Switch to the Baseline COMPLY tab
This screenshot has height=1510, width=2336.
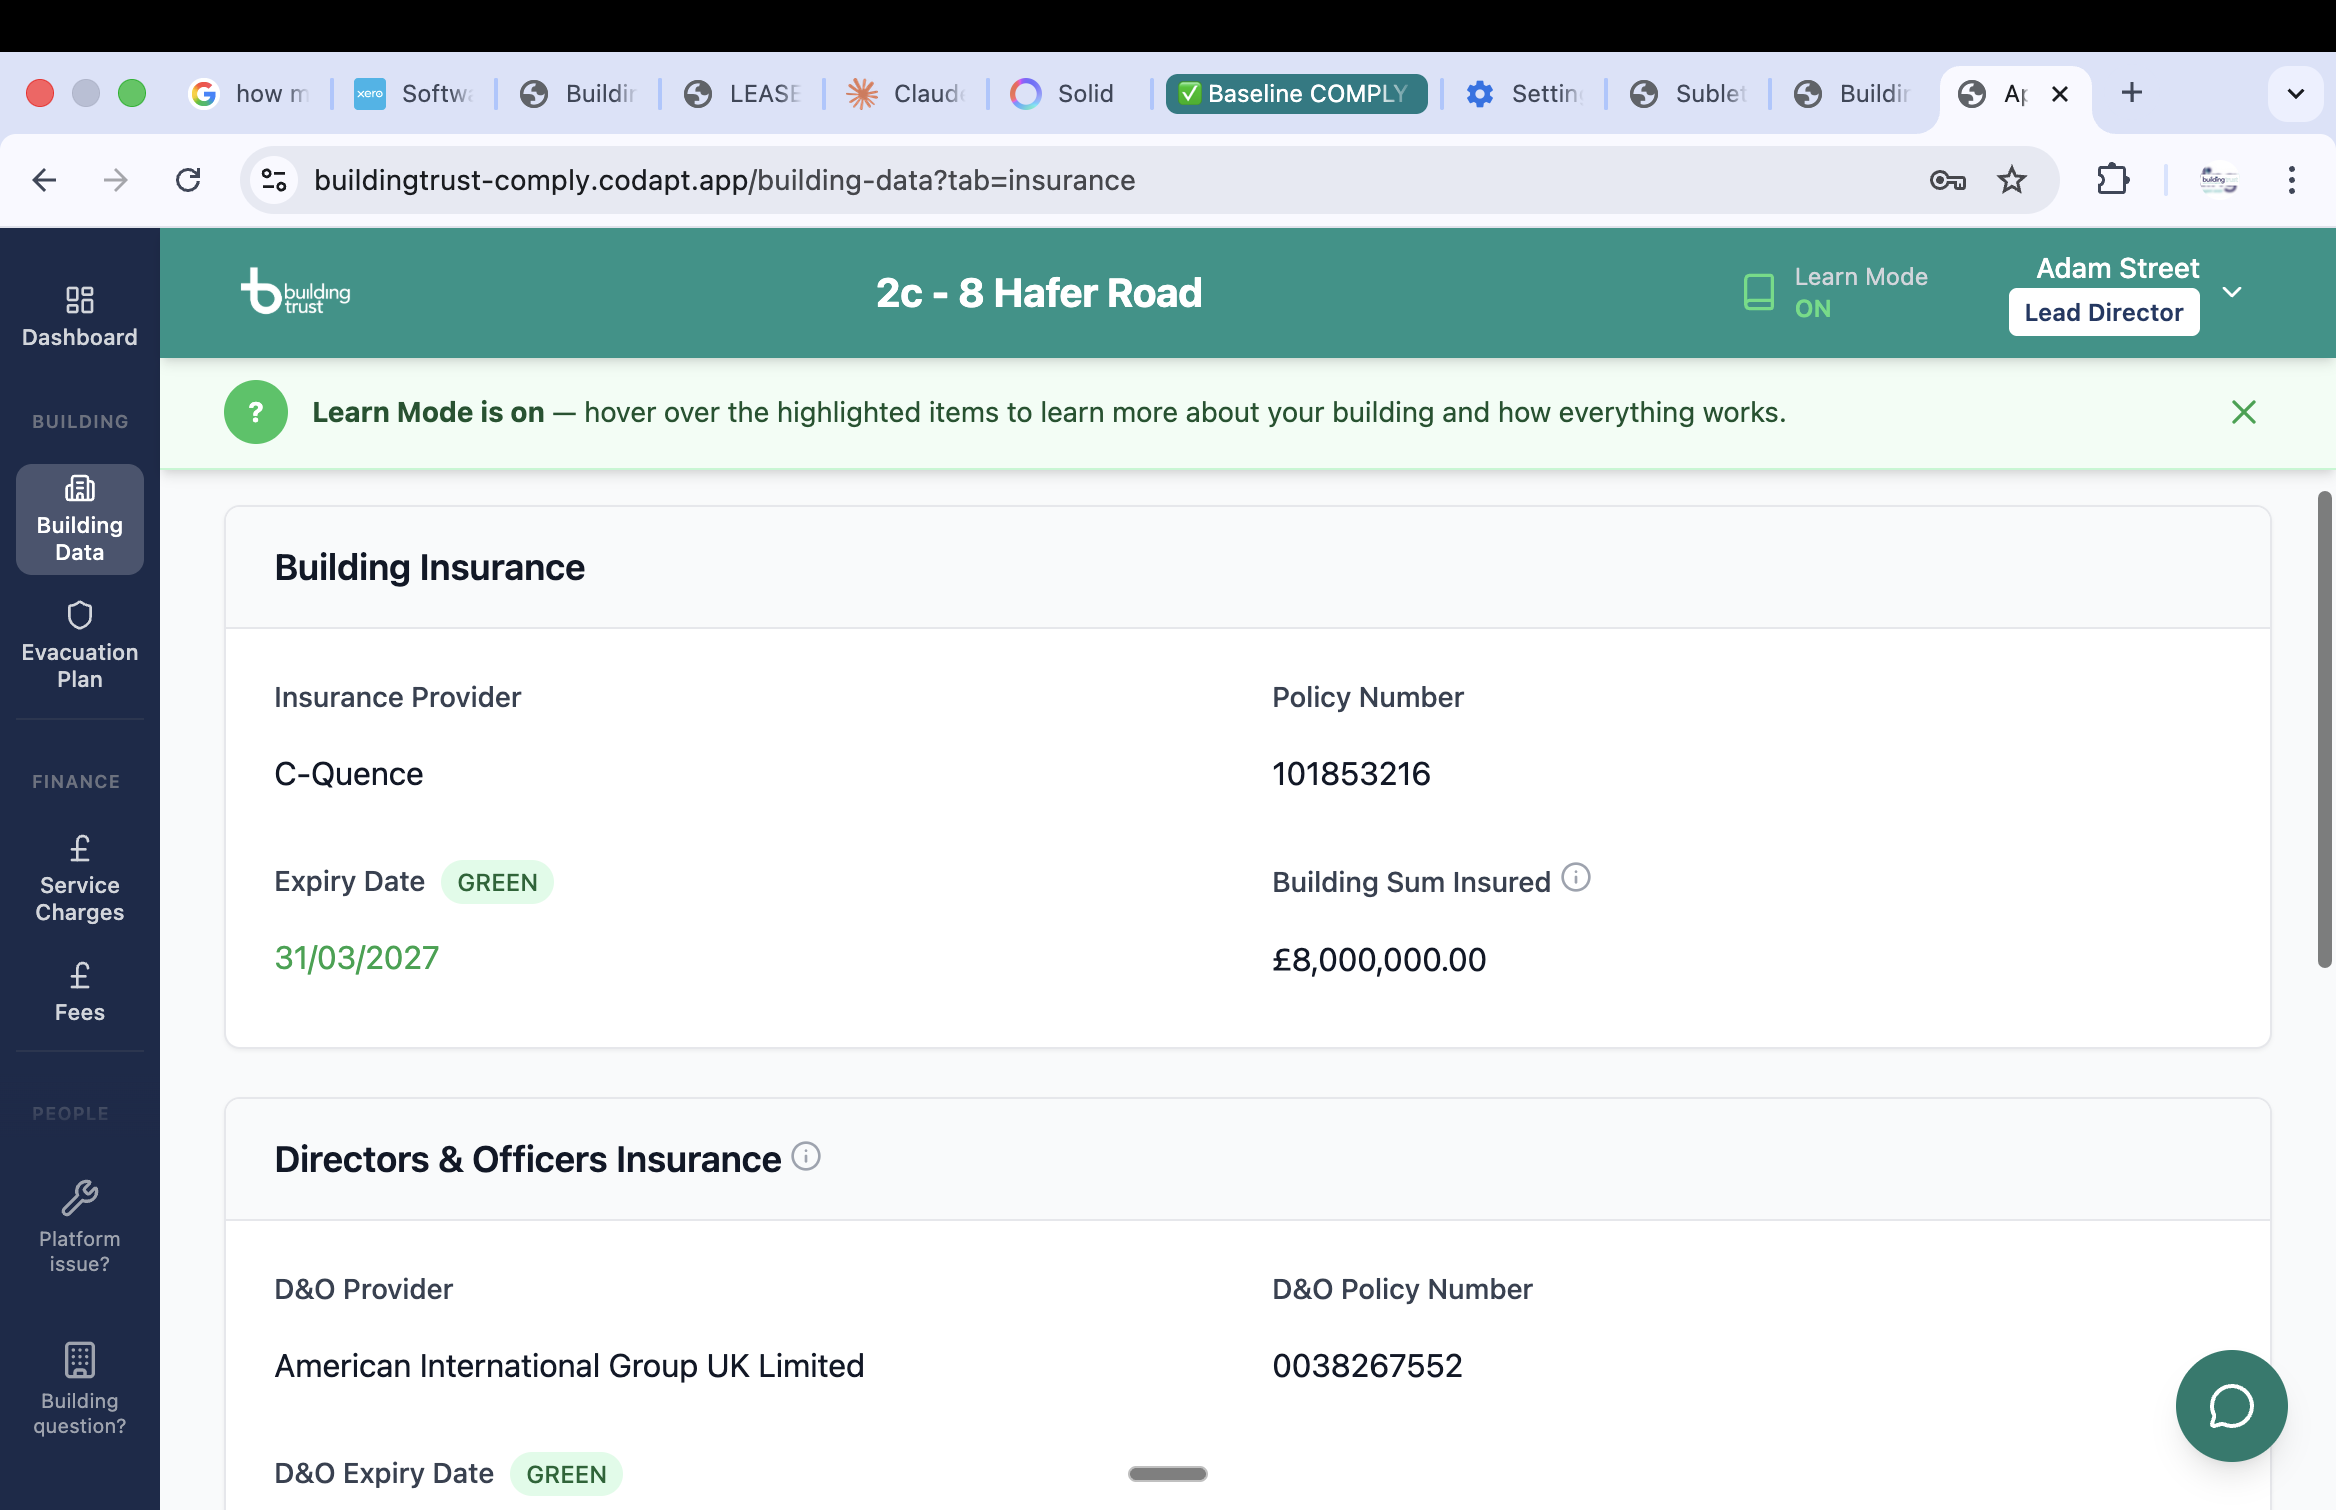click(x=1295, y=93)
